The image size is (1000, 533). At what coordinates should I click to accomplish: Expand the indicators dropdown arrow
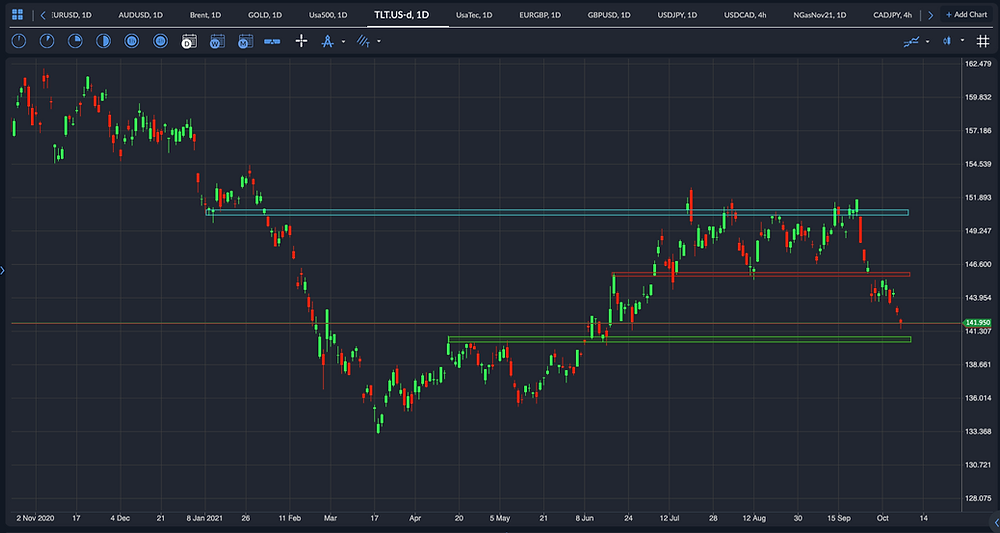pyautogui.click(x=927, y=41)
